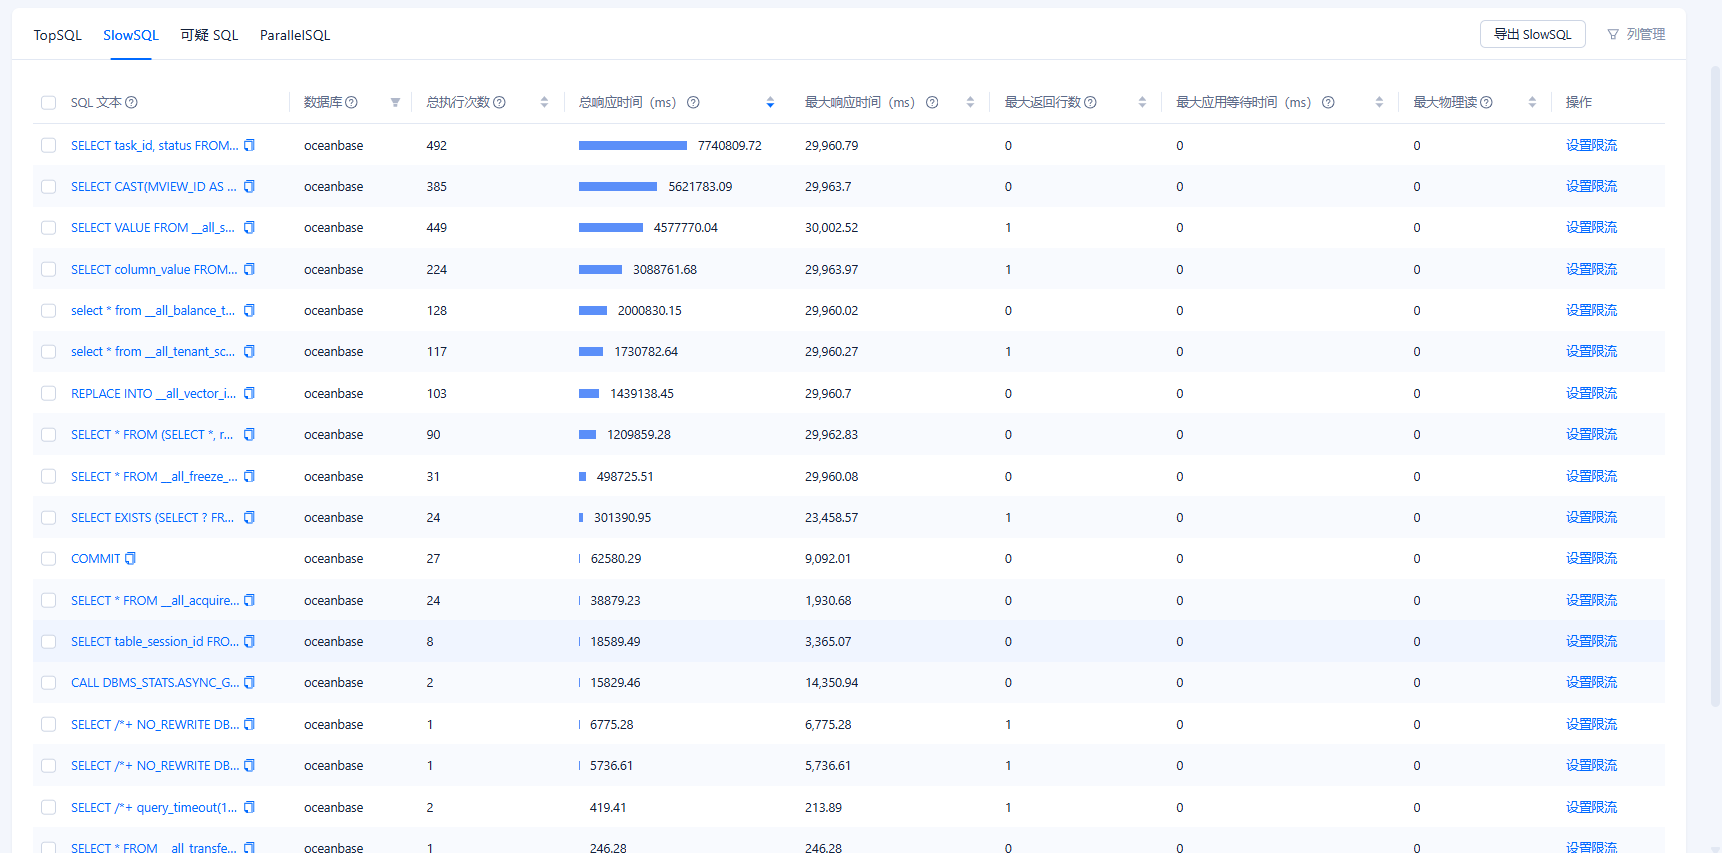Select all rows with header checkbox
This screenshot has width=1722, height=853.
tap(48, 103)
